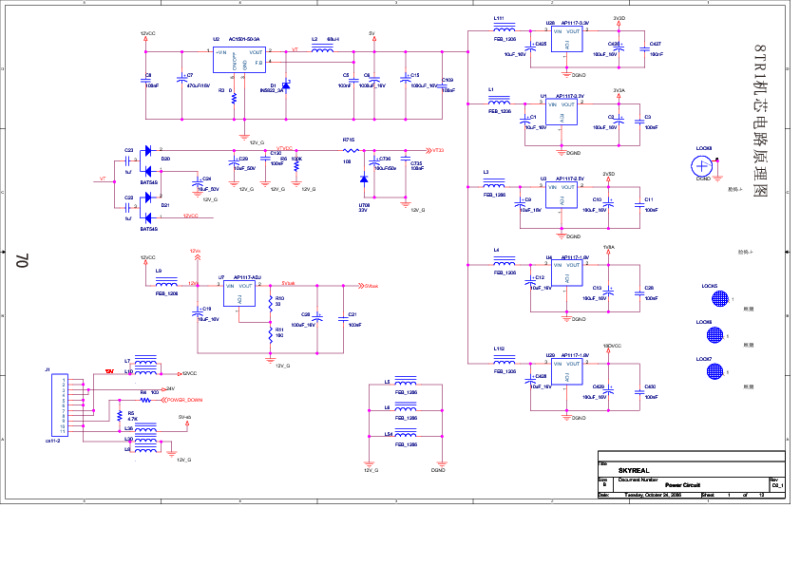
Task: Select the LOCK5 filled circle symbol
Action: click(720, 299)
